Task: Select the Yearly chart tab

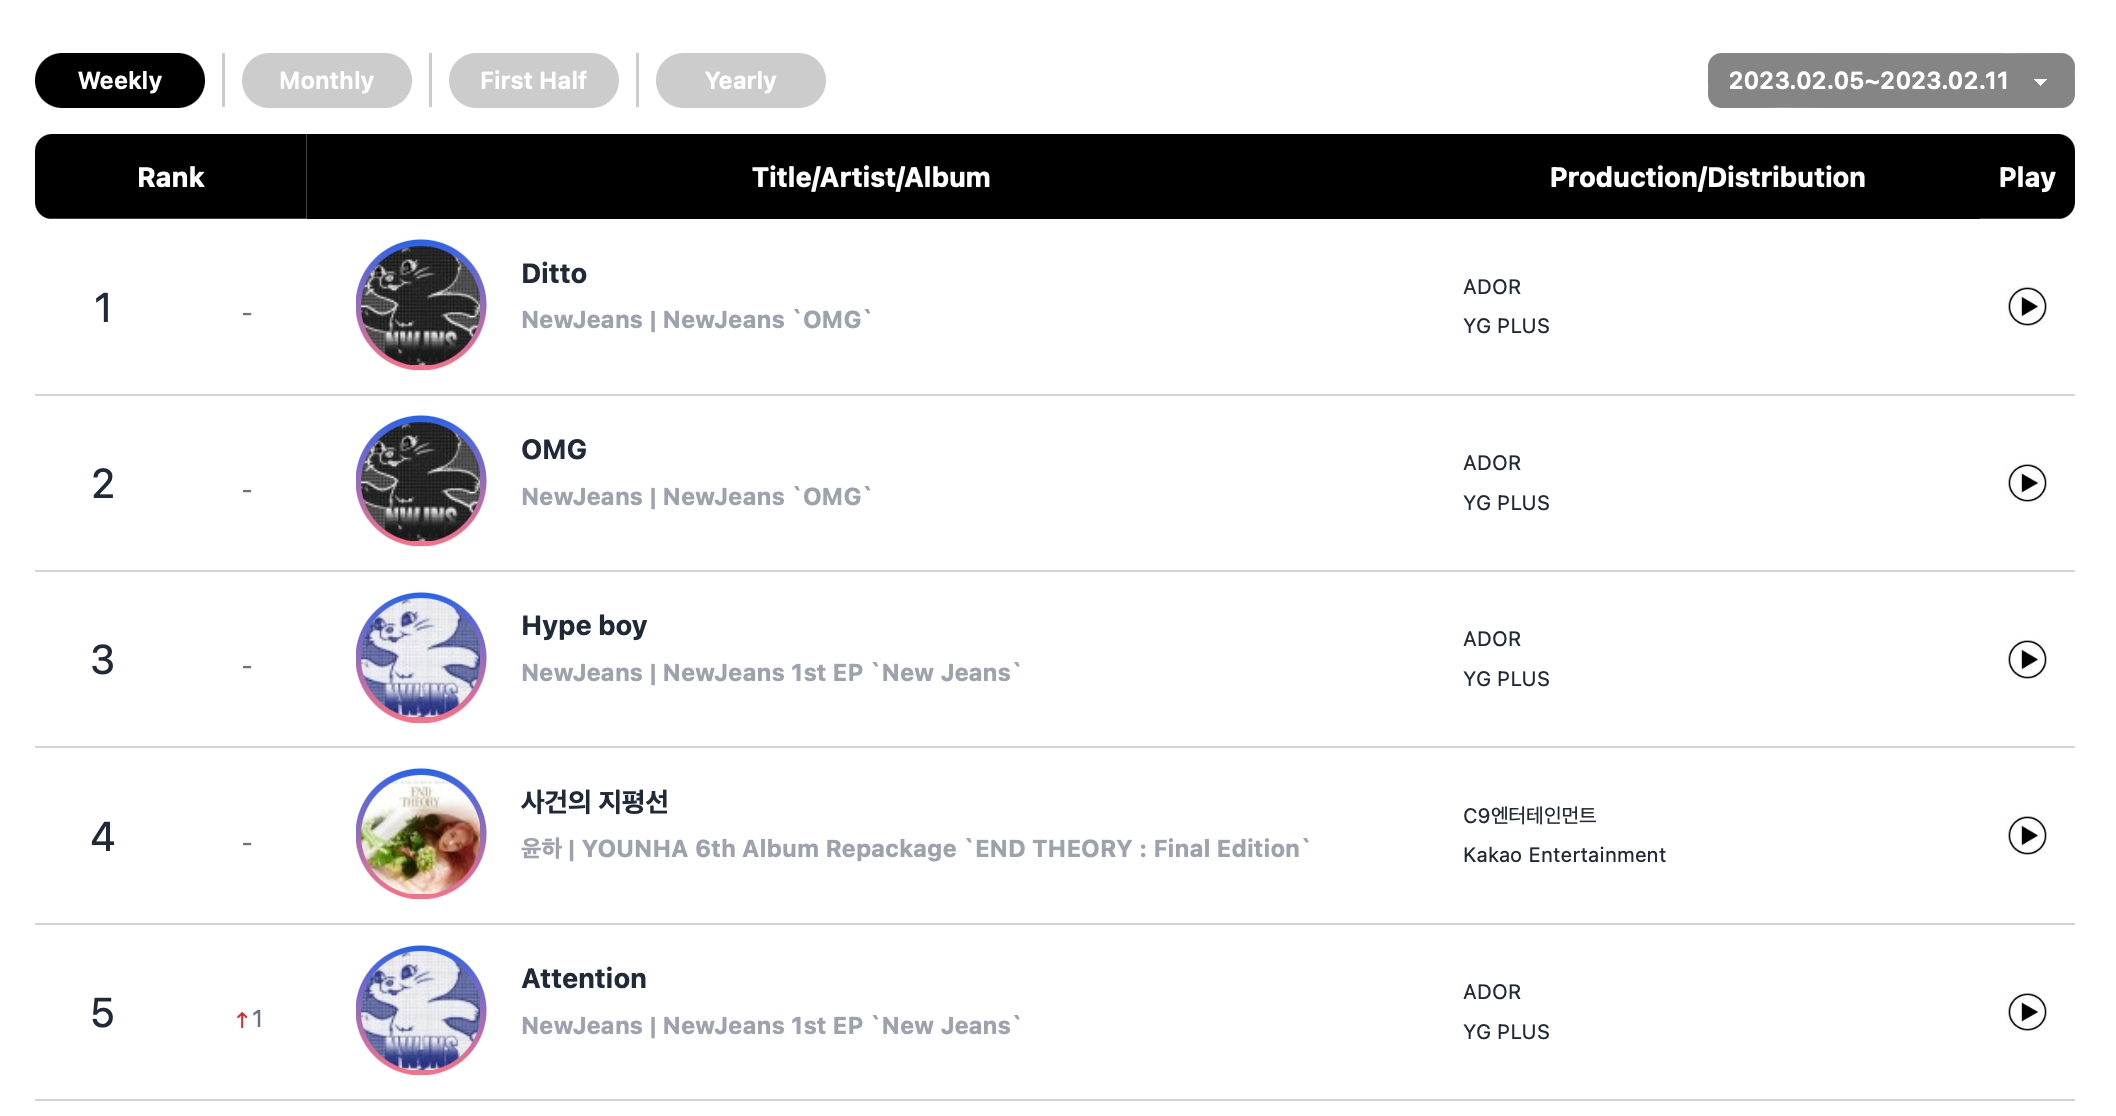Action: tap(740, 80)
